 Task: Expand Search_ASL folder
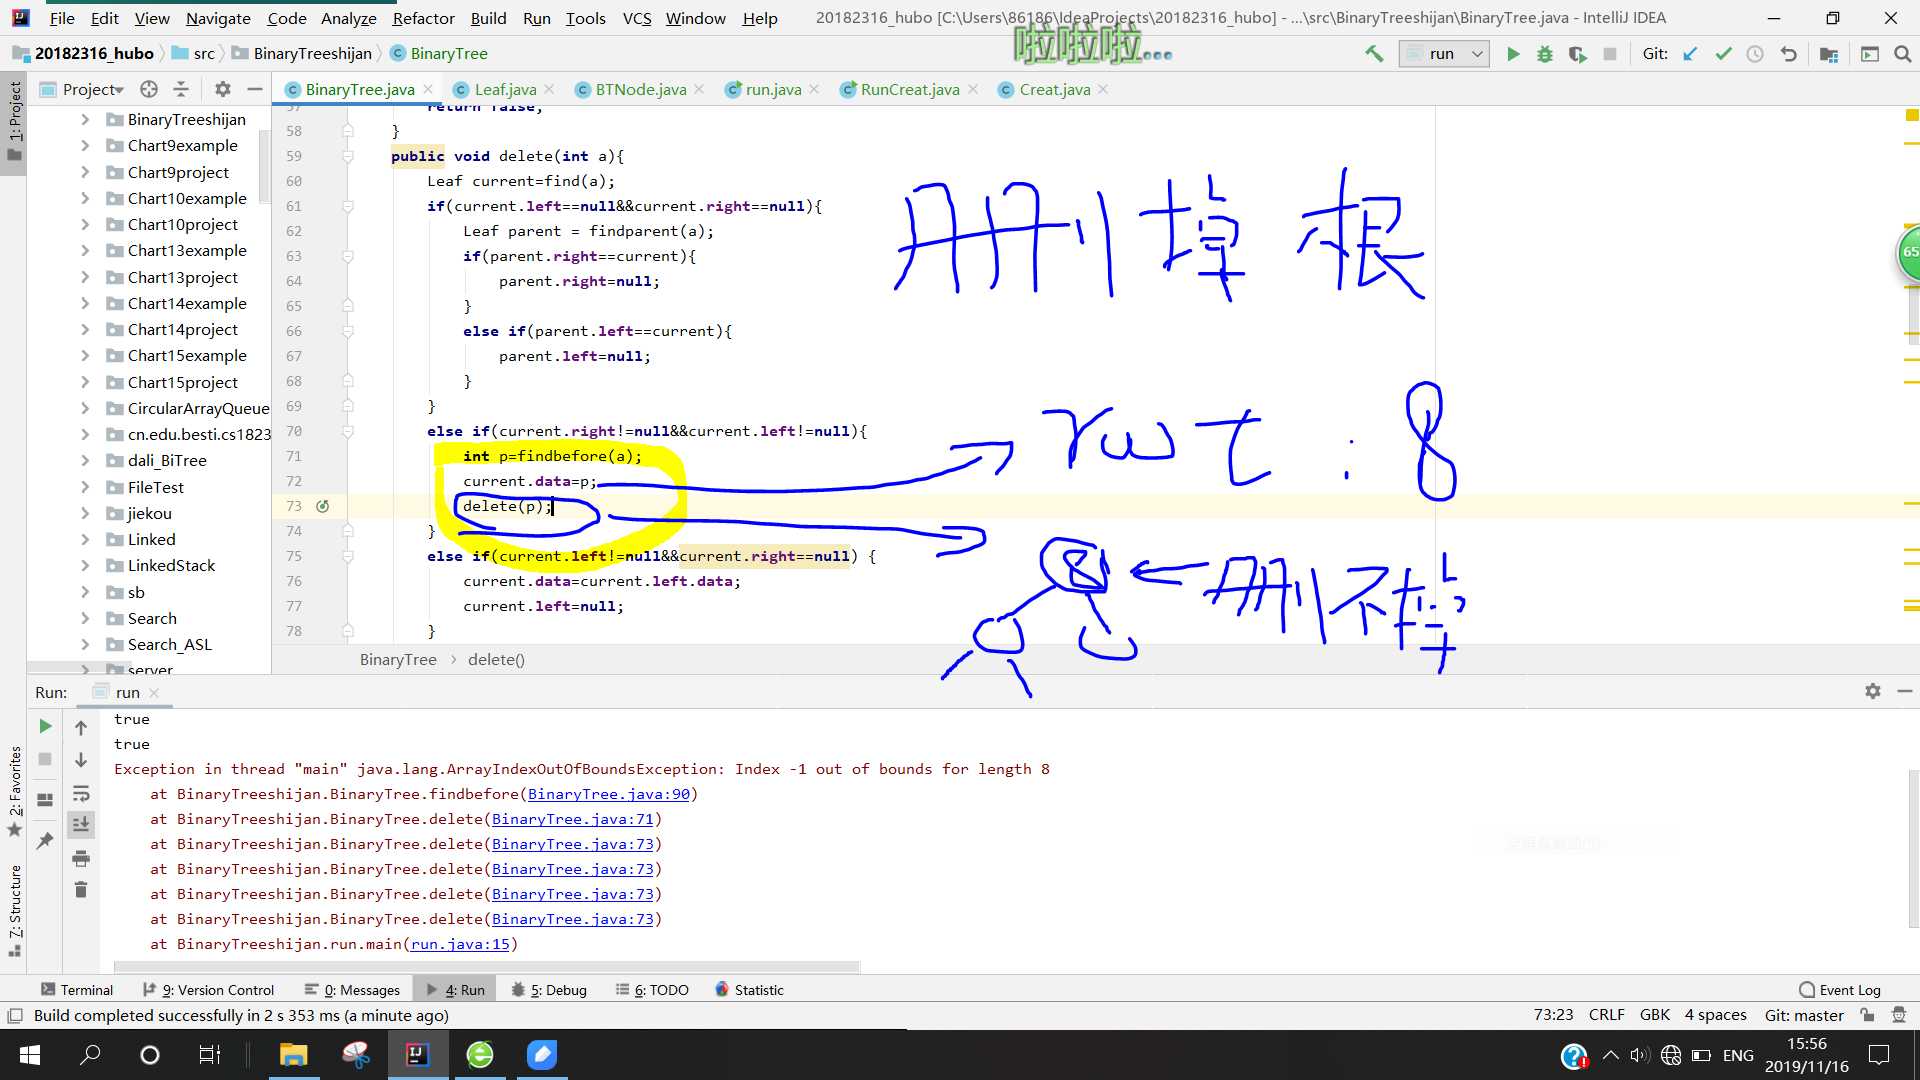(85, 645)
